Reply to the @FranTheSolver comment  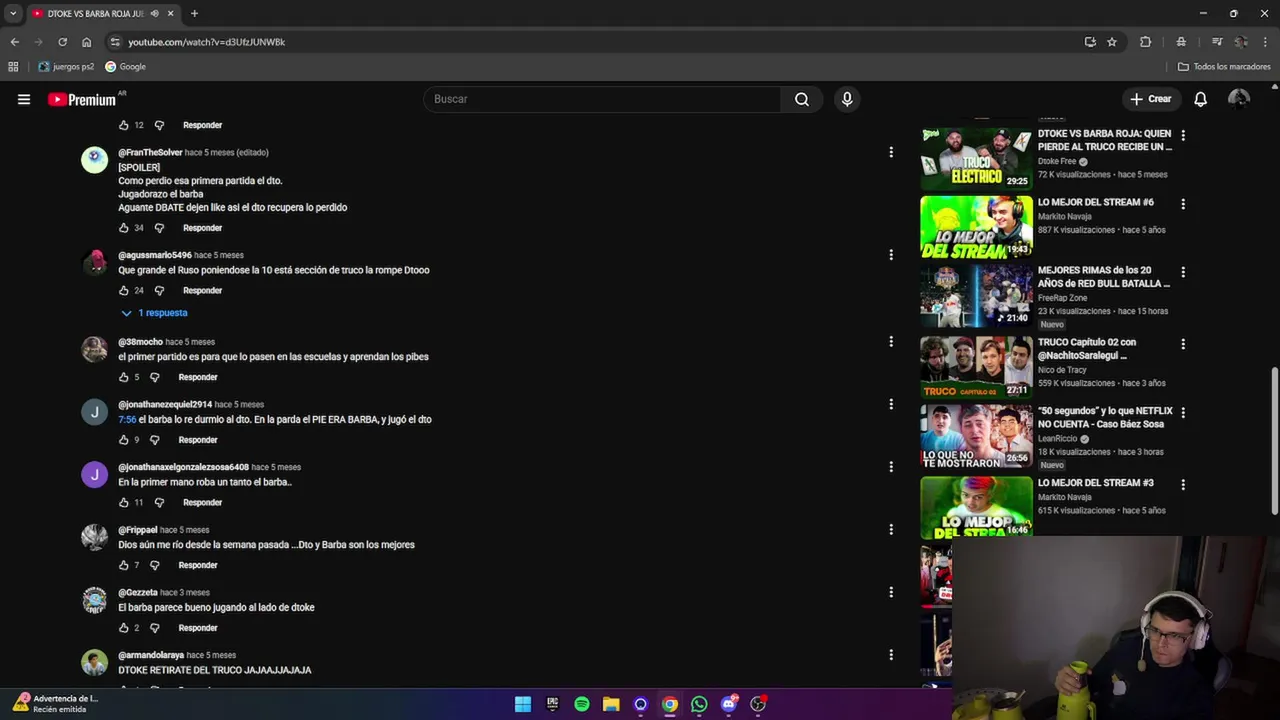point(202,228)
